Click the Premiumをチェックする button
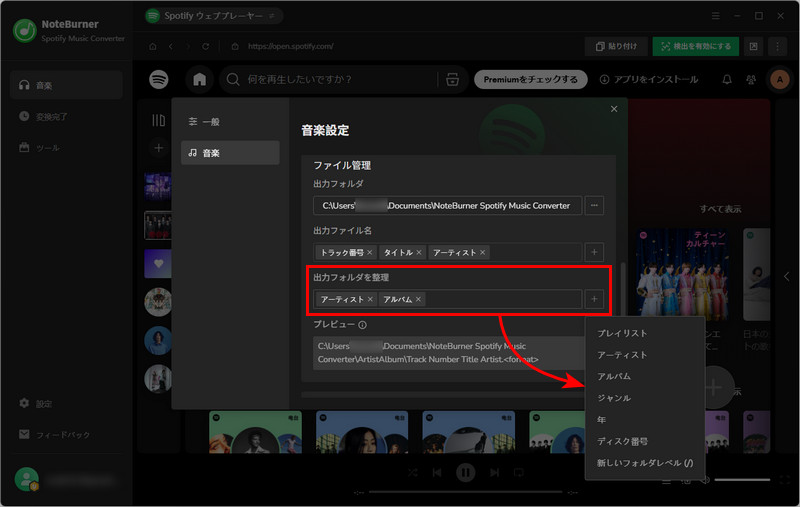This screenshot has width=800, height=507. click(531, 80)
